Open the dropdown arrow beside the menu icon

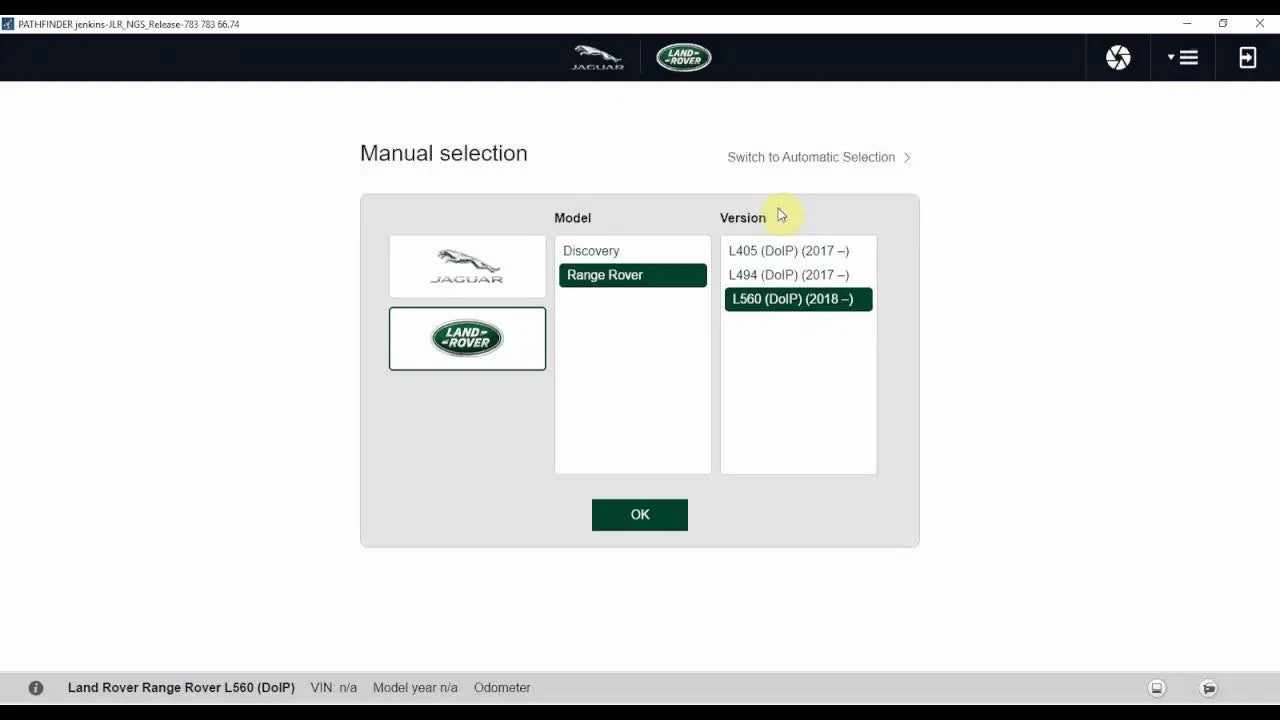click(x=1171, y=57)
